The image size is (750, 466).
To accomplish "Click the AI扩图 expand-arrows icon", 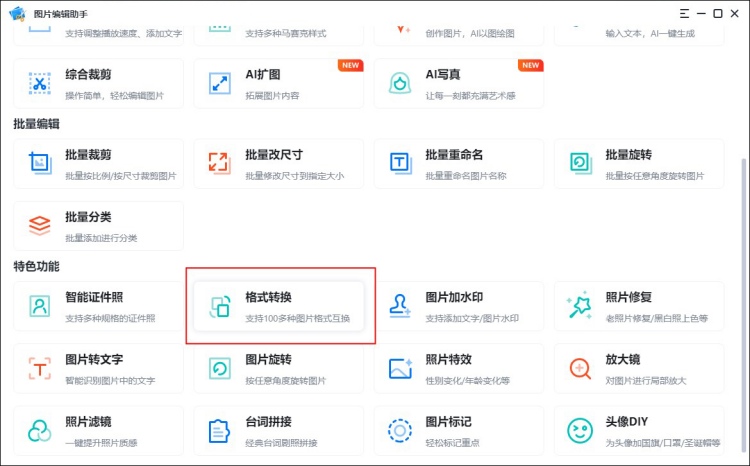I will click(x=220, y=84).
